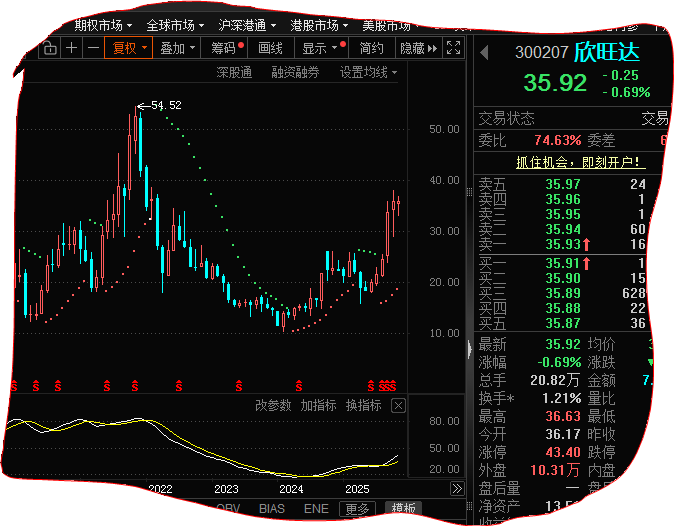Click year label 2022 on timeline
This screenshot has height=526, width=674.
click(160, 489)
